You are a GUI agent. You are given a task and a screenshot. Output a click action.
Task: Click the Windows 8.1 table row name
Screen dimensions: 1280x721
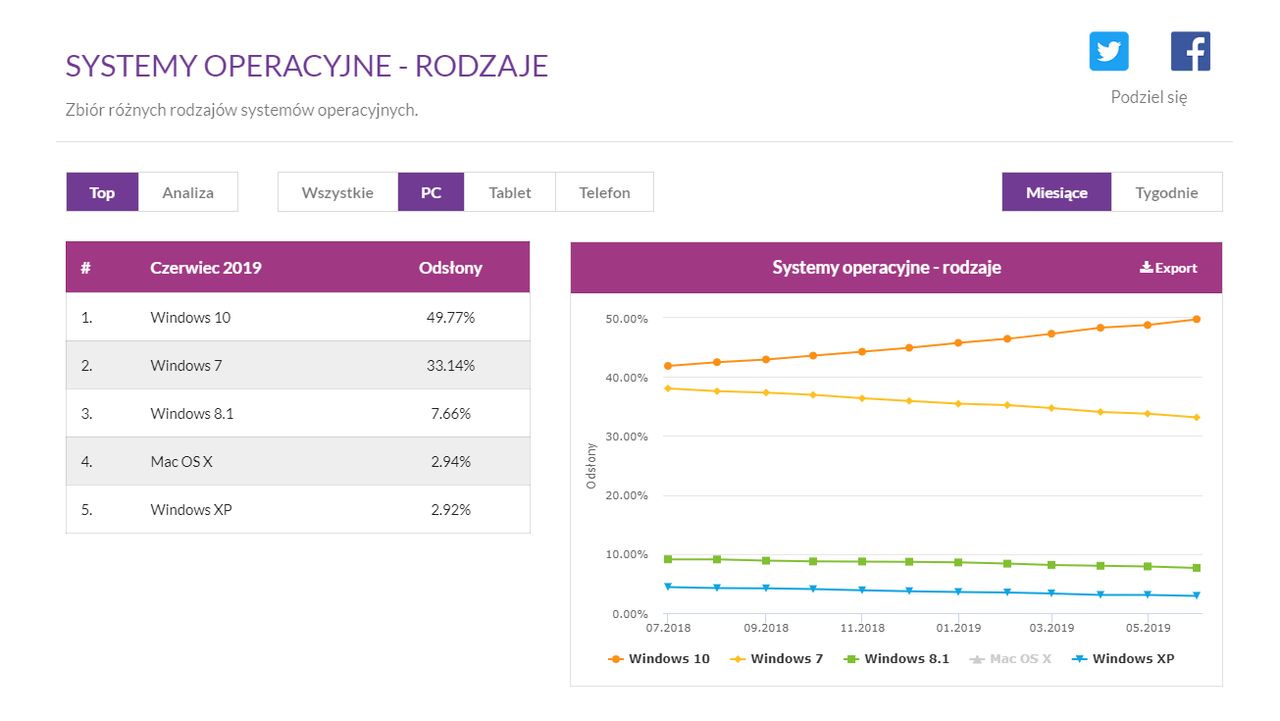pyautogui.click(x=192, y=413)
